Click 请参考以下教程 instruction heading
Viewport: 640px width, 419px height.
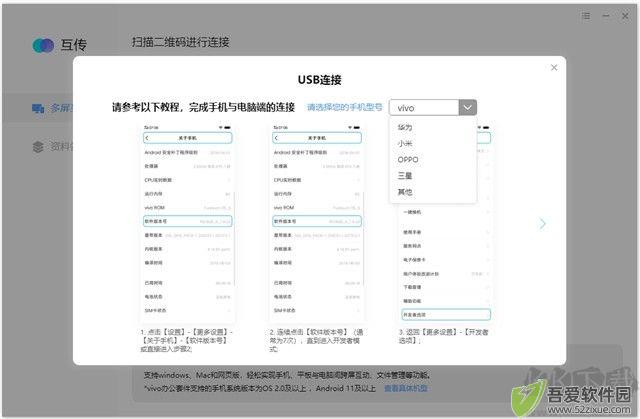pyautogui.click(x=203, y=107)
